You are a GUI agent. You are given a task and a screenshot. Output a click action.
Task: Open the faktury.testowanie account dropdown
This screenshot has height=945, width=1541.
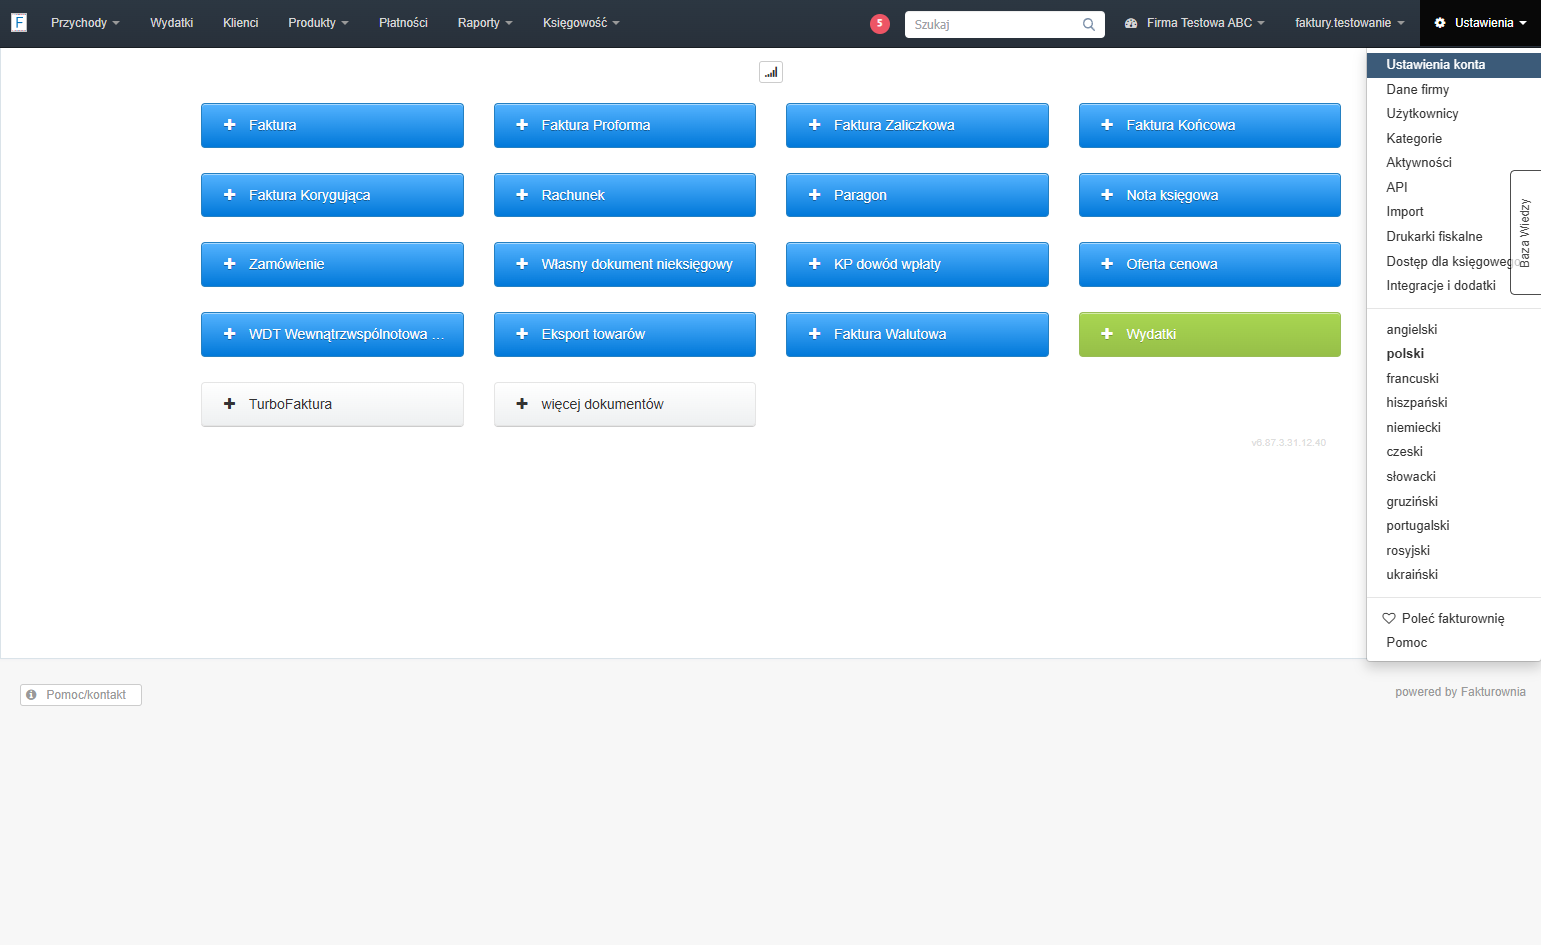[1350, 23]
